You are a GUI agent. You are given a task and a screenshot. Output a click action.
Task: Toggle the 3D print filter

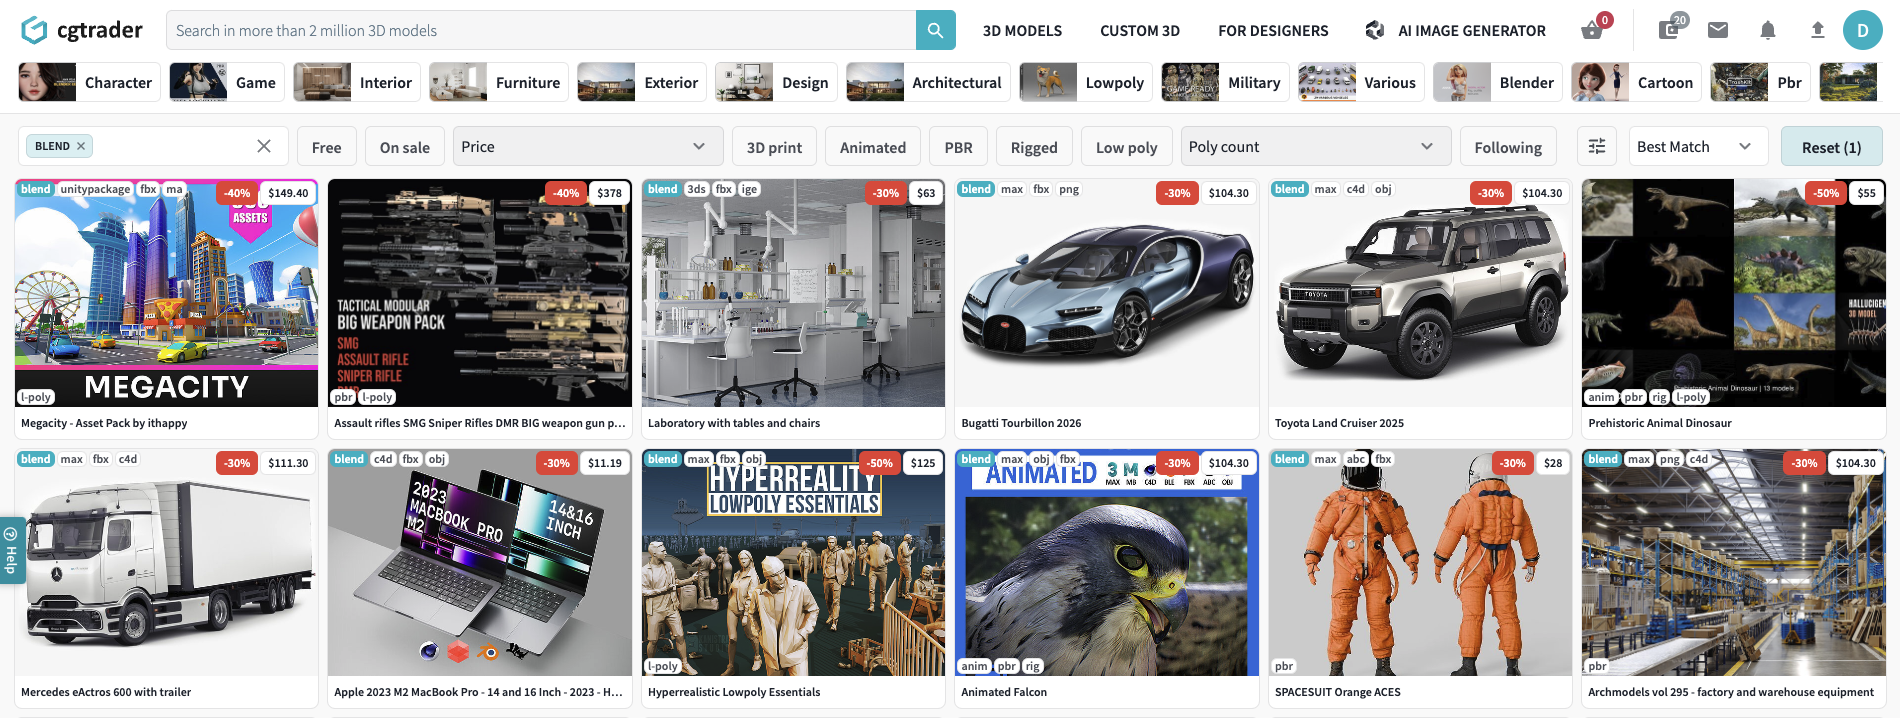[x=774, y=146]
